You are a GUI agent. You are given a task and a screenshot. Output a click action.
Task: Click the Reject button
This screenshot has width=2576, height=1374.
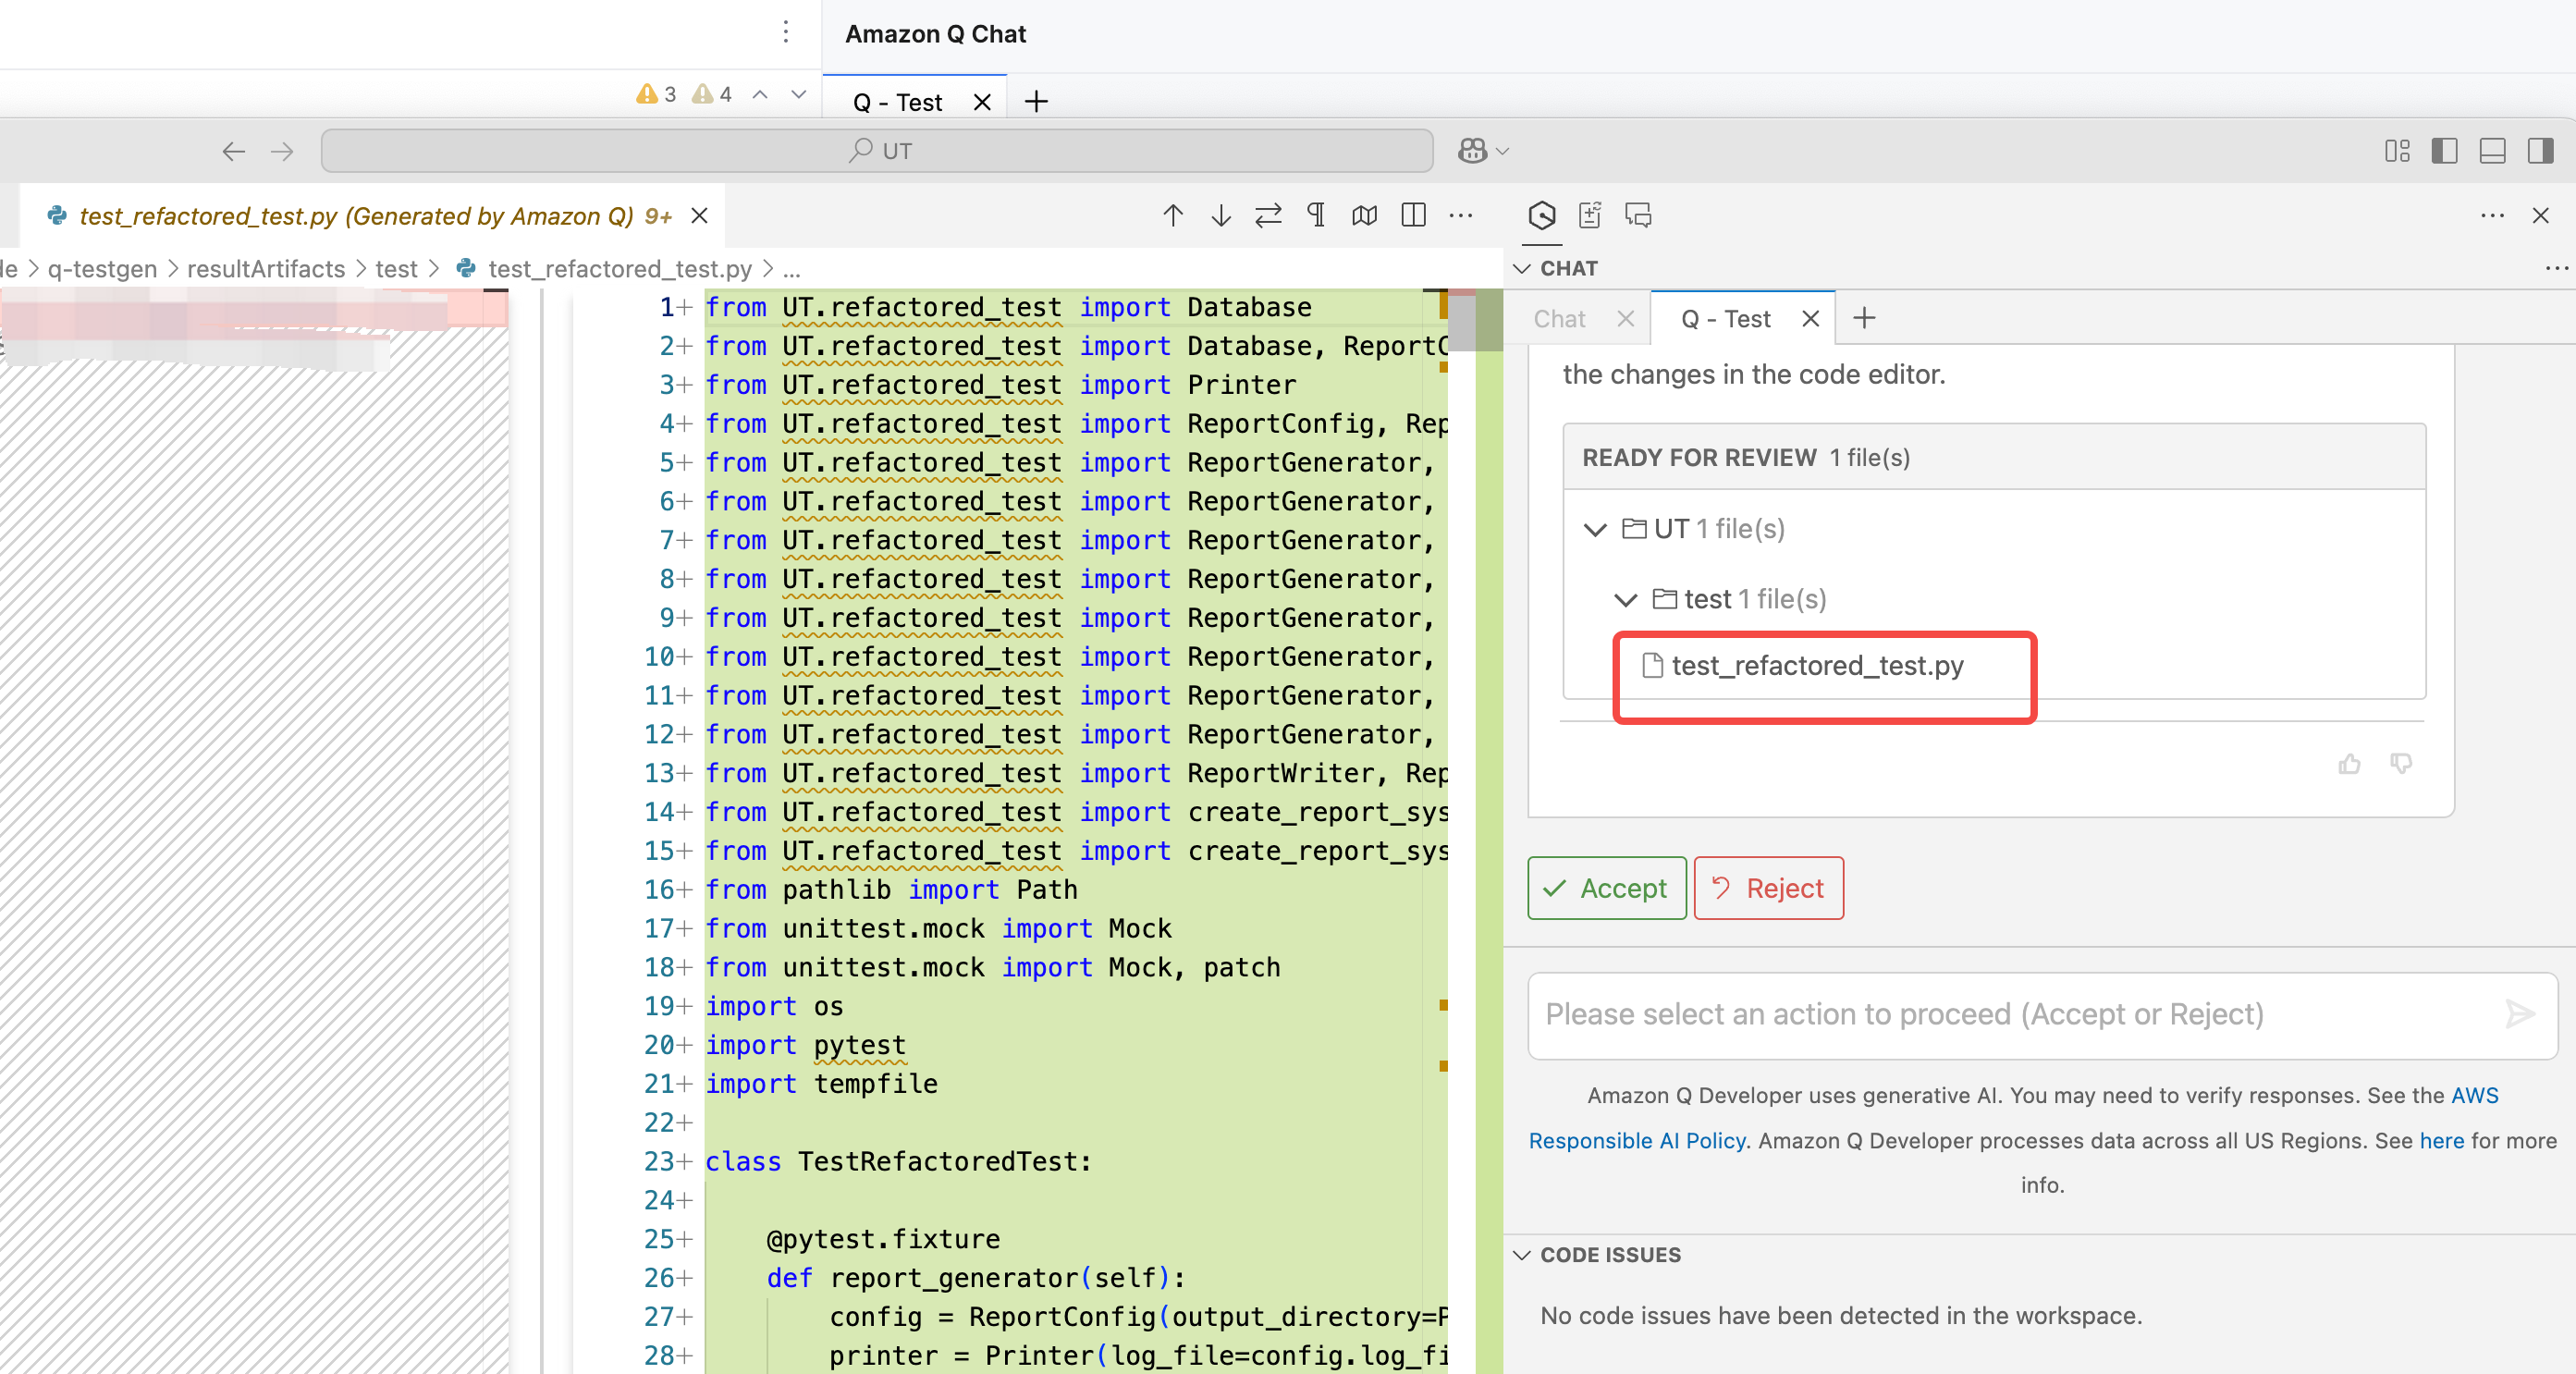pos(1768,888)
